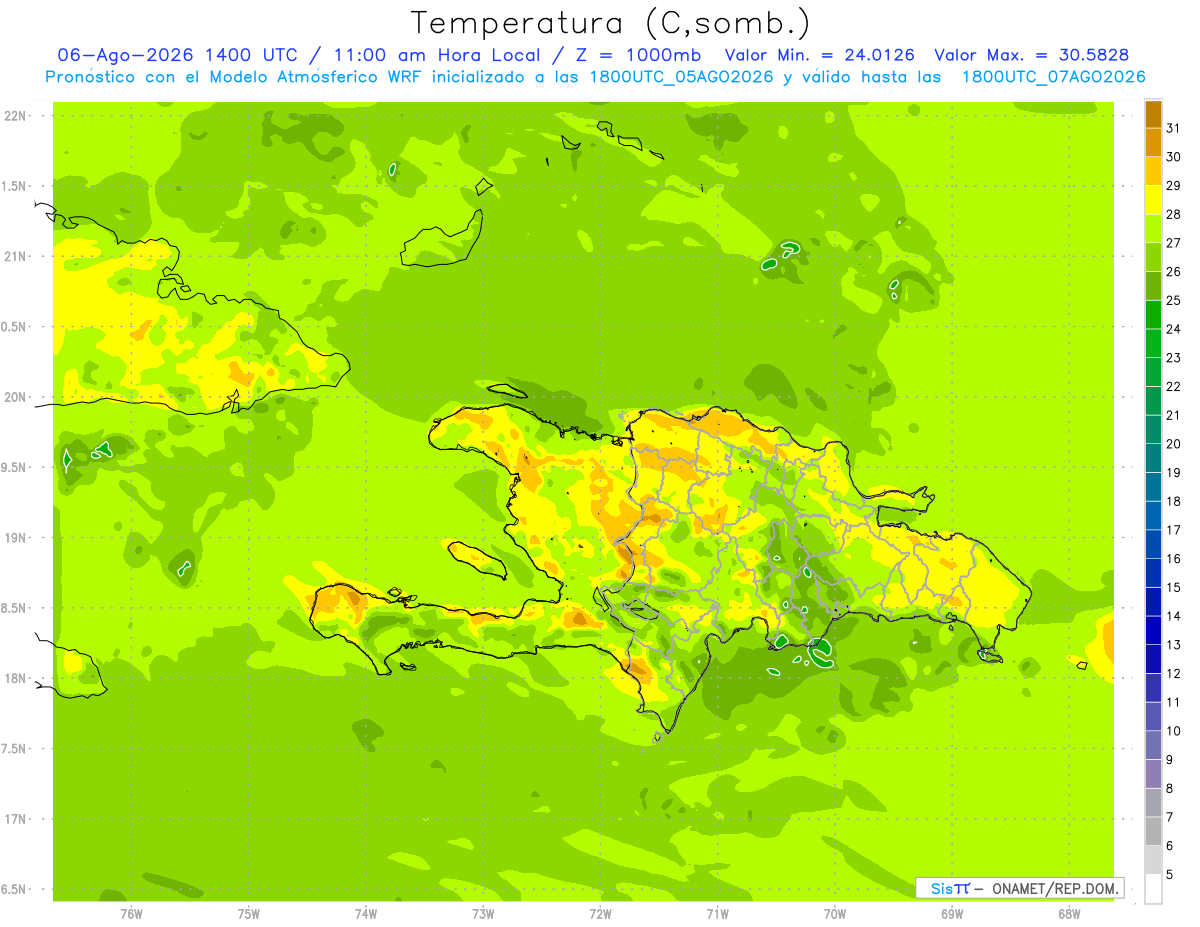Click the "Temperatura (C,somb.)" map title
This screenshot has width=1200, height=927.
(x=611, y=24)
